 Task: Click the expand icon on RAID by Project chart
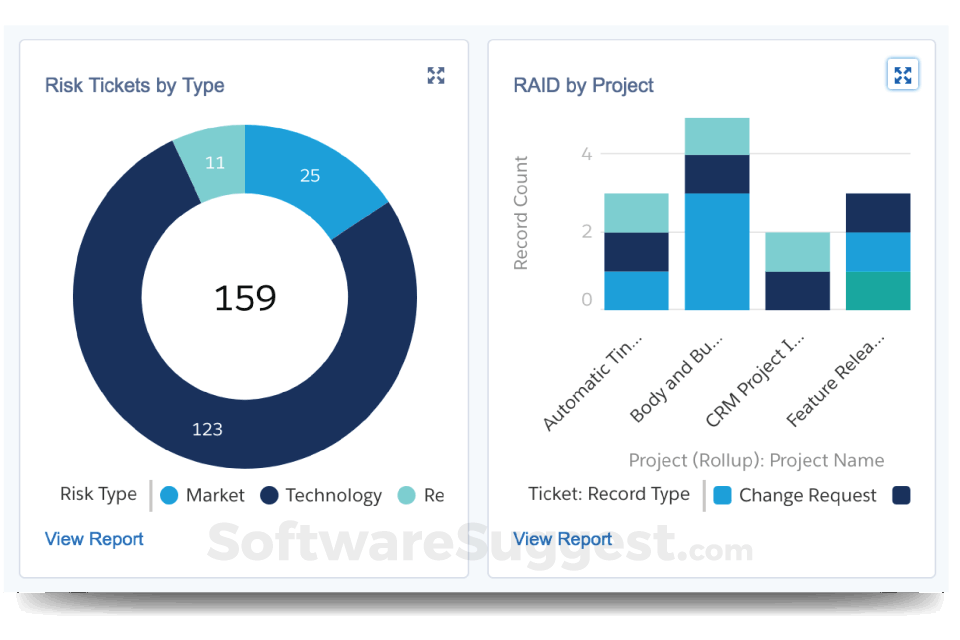(903, 74)
